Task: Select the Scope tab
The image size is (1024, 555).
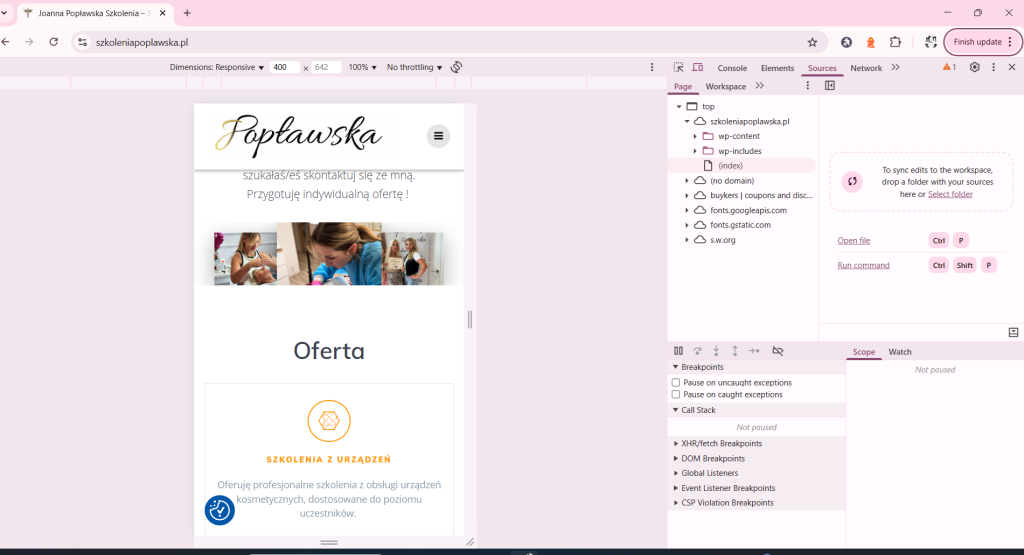Action: pyautogui.click(x=863, y=352)
